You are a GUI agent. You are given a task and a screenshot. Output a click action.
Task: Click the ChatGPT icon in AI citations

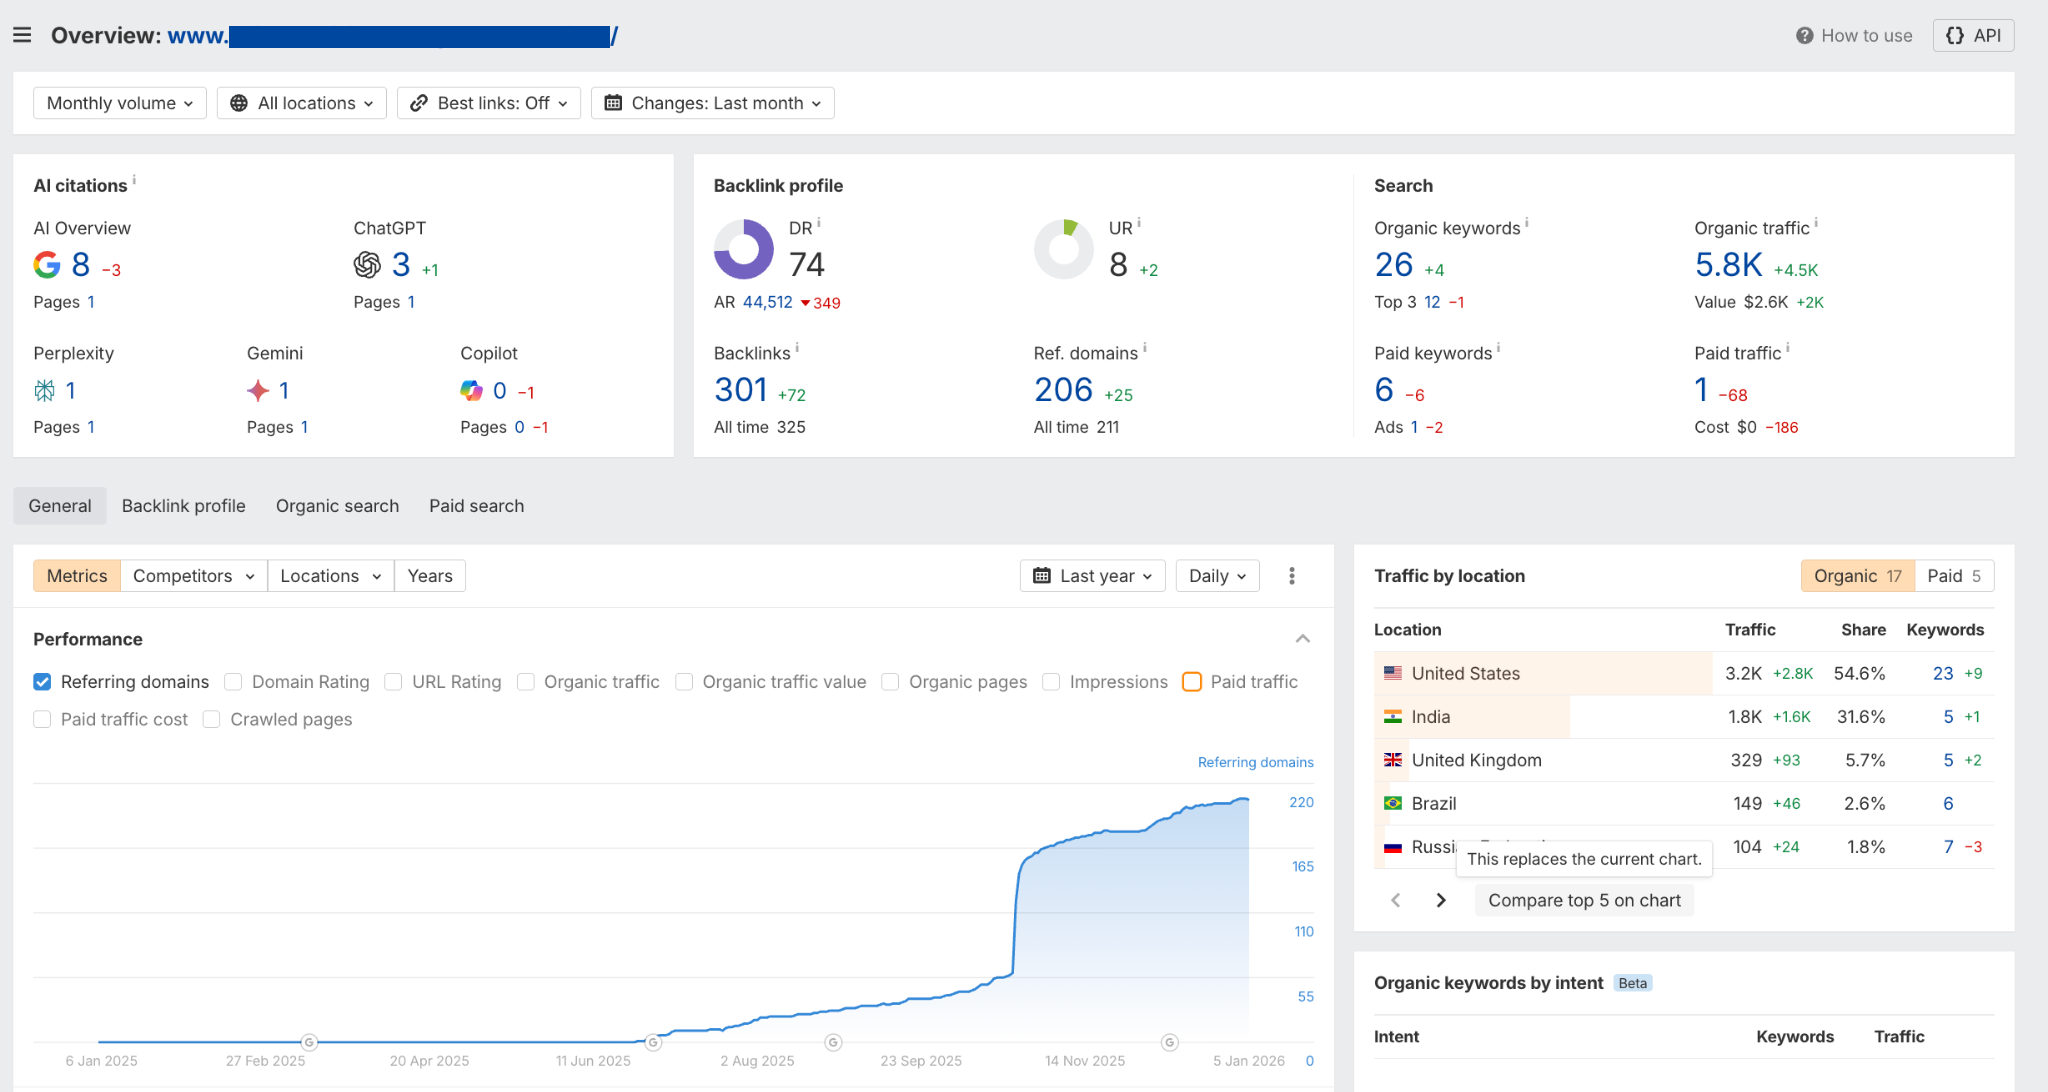(368, 264)
